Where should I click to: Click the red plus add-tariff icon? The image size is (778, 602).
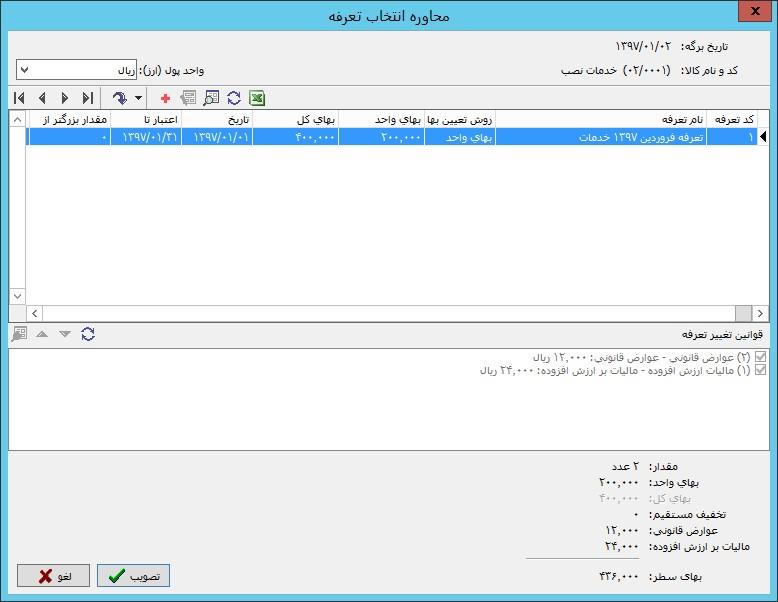click(x=165, y=98)
